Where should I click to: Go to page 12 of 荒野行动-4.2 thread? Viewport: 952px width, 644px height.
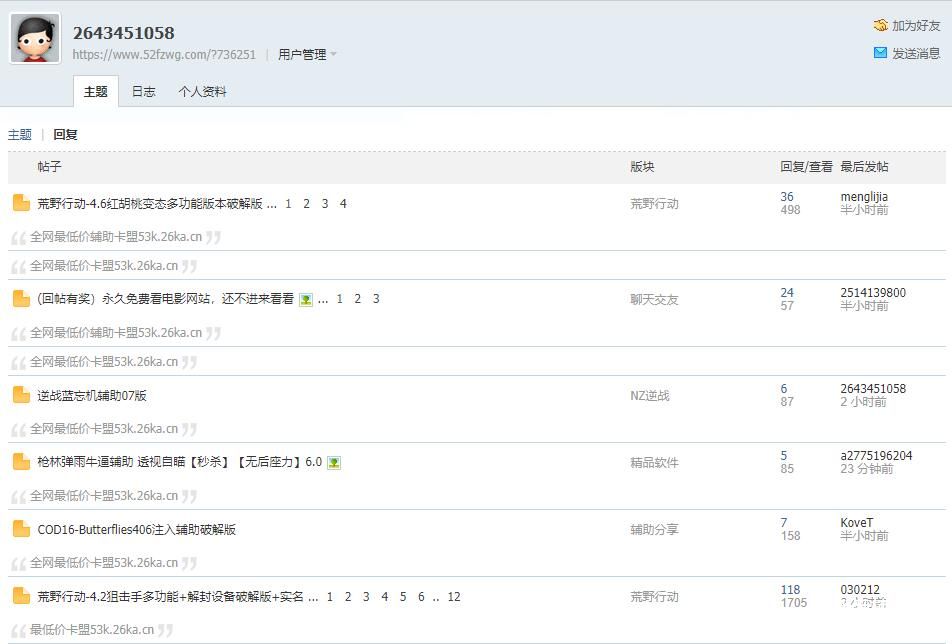point(454,597)
